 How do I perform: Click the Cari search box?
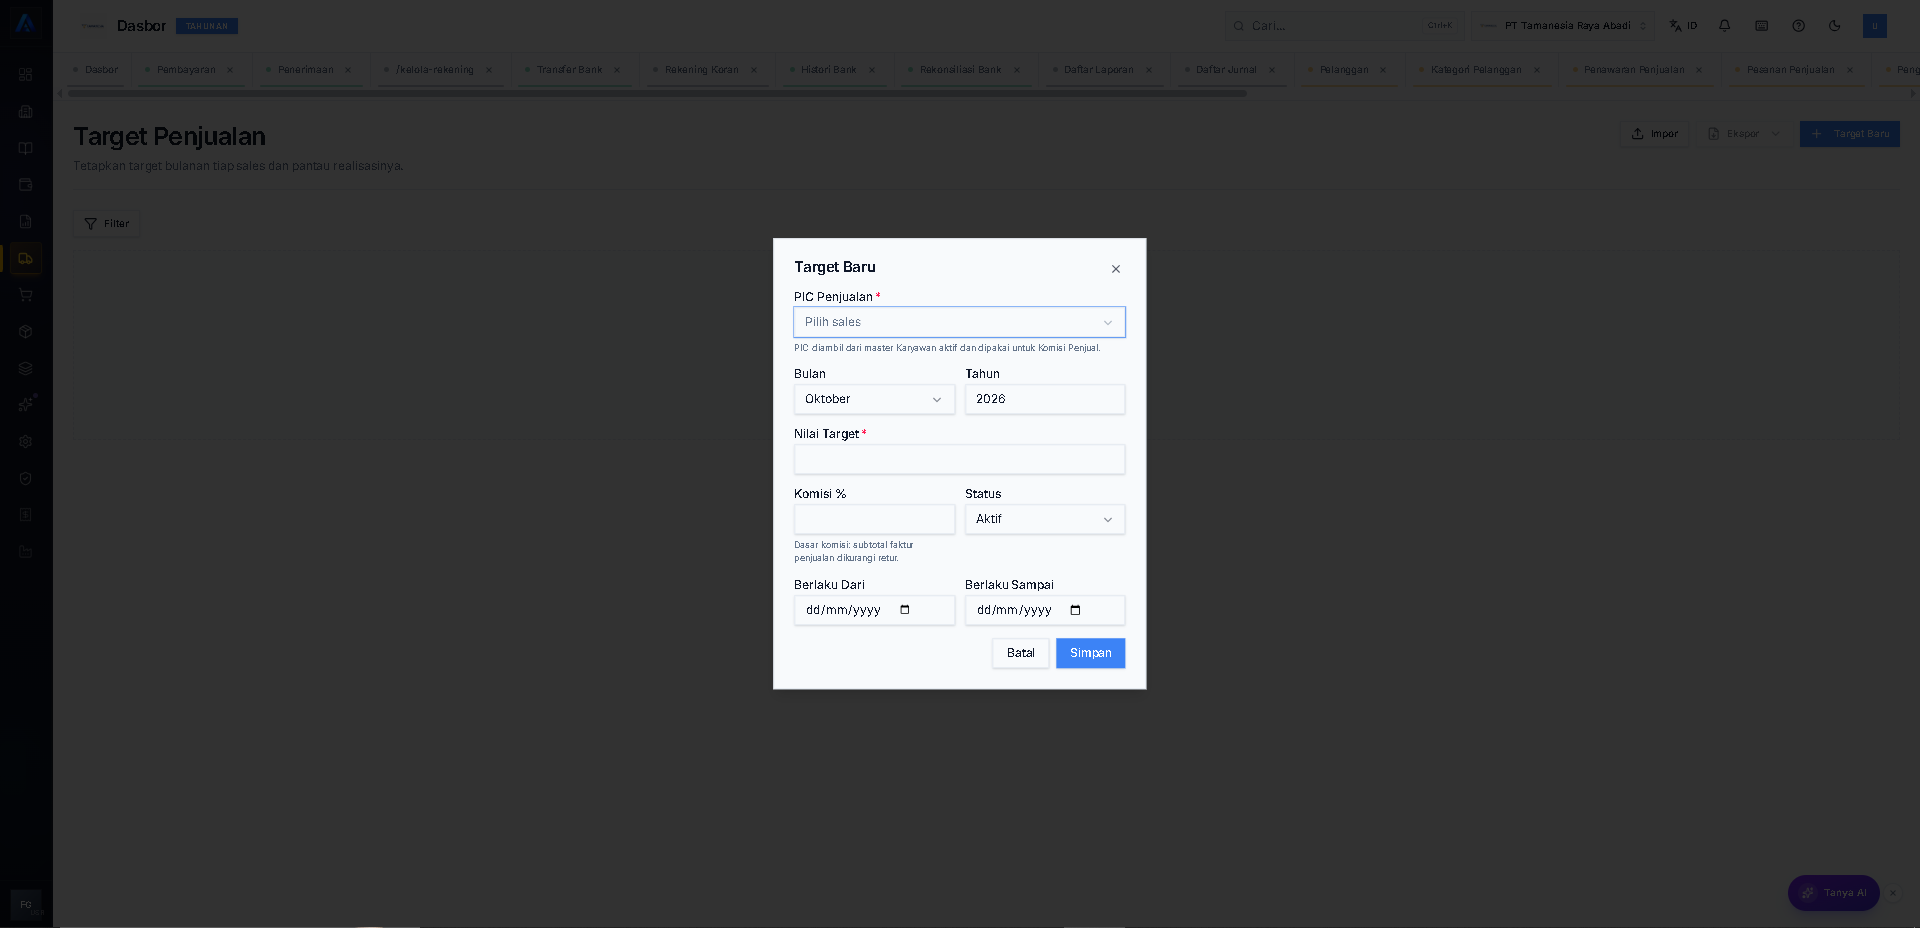click(x=1344, y=26)
